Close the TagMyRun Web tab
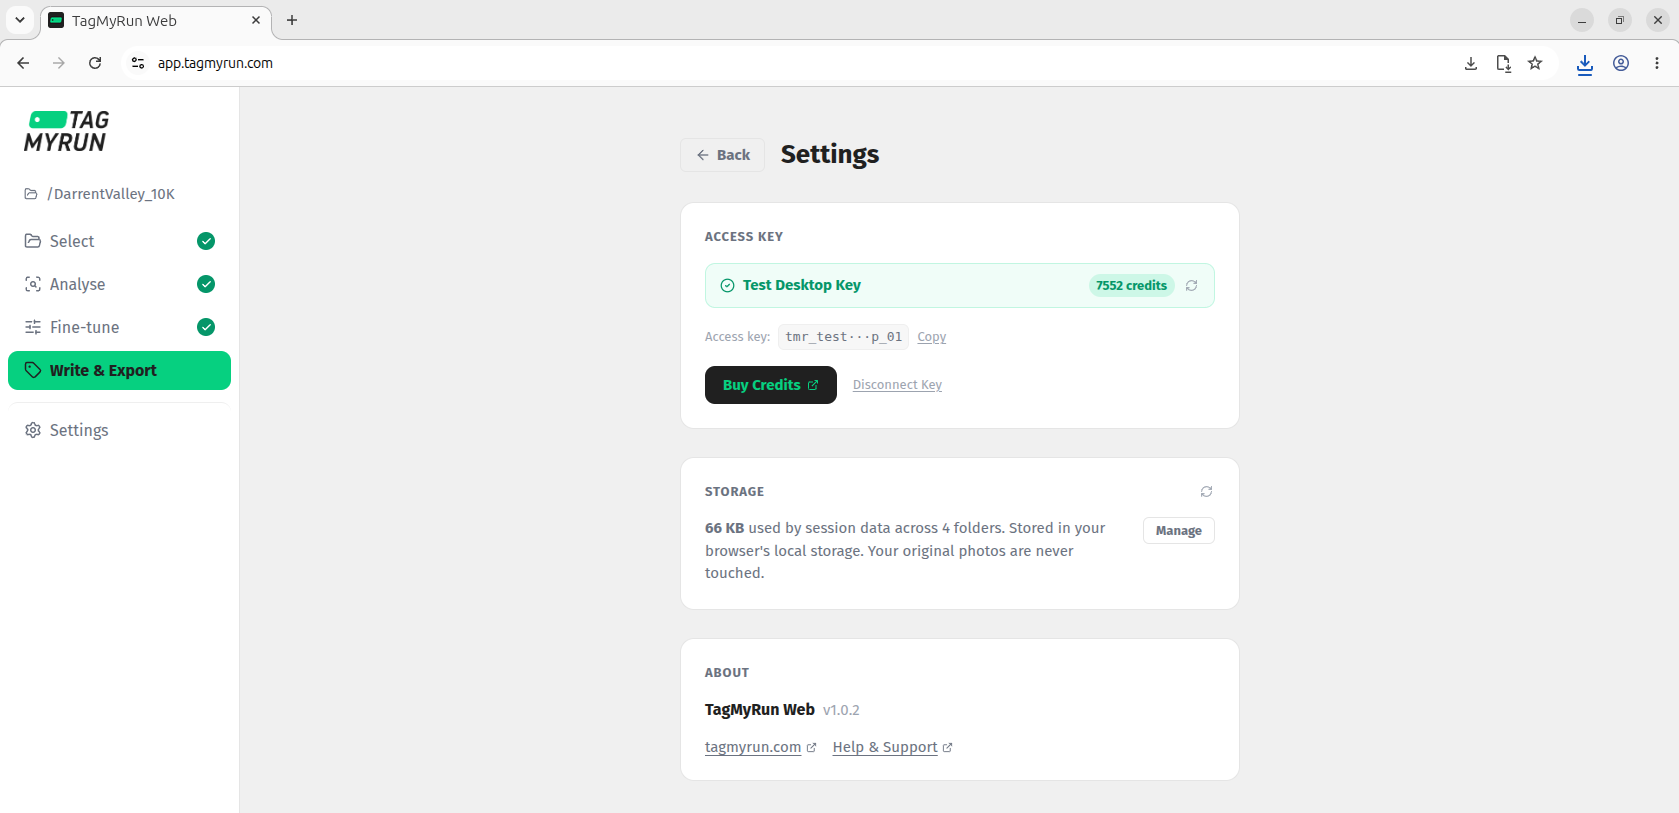The image size is (1679, 813). coord(256,20)
